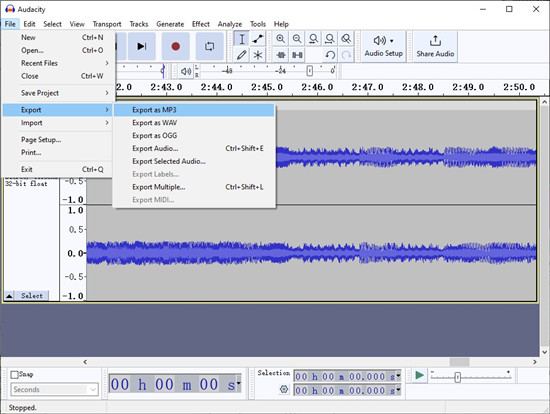Select Export Selected Audio...
This screenshot has height=414, width=550.
pyautogui.click(x=194, y=161)
